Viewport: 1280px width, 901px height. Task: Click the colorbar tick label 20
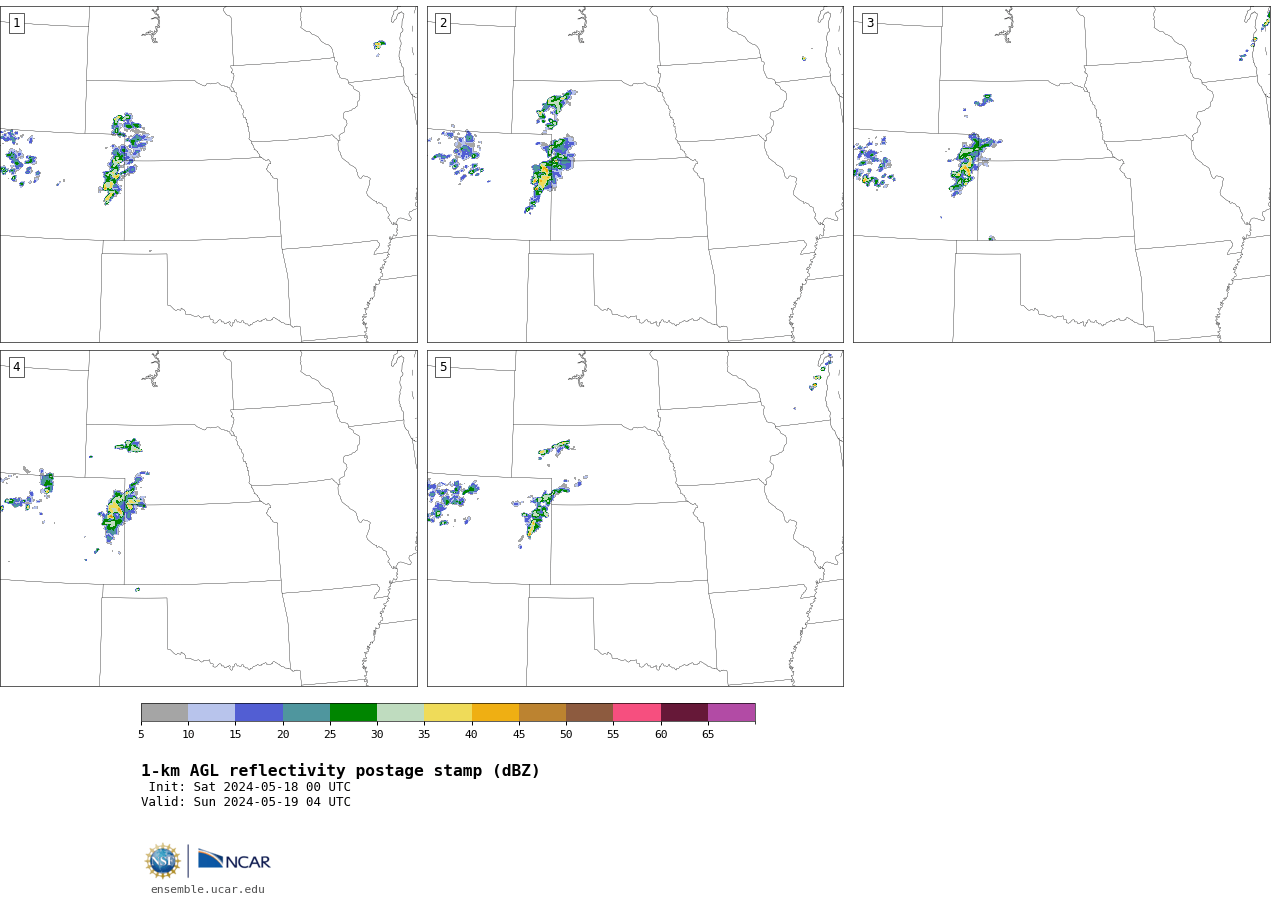pyautogui.click(x=283, y=734)
